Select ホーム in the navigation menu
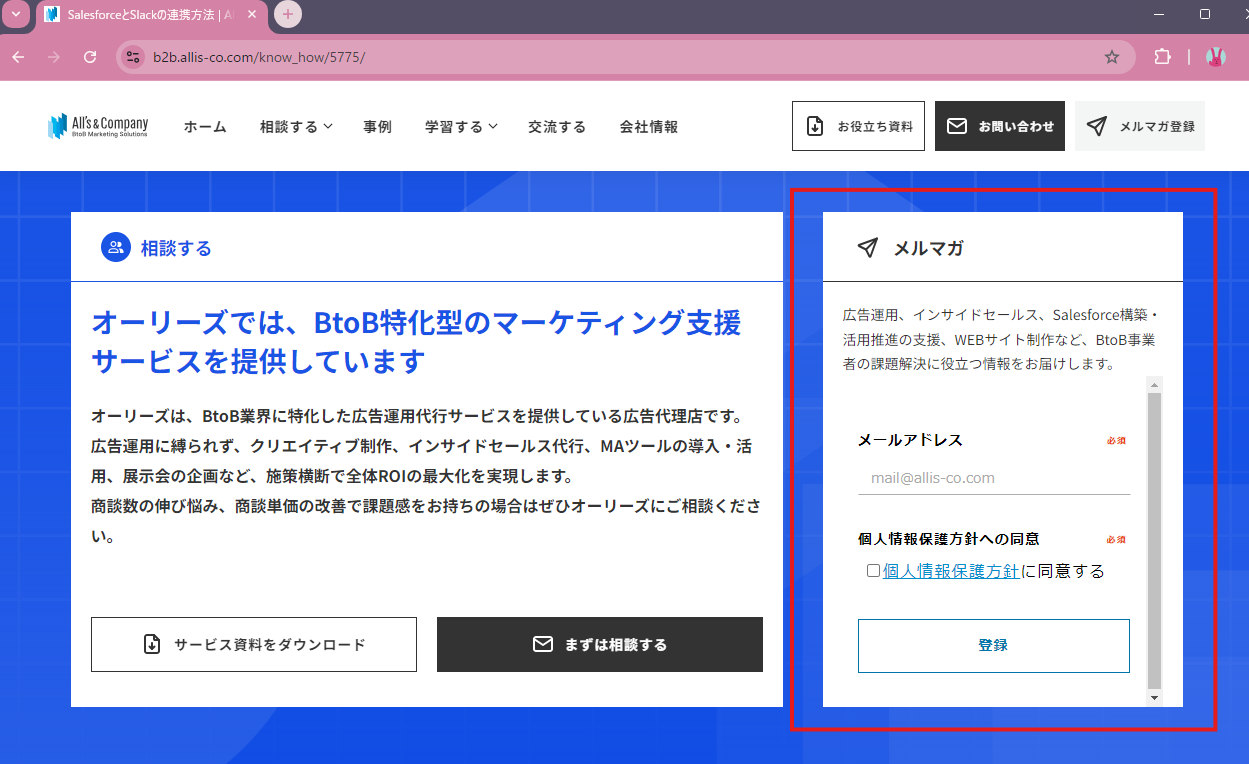This screenshot has height=764, width=1249. pos(204,126)
